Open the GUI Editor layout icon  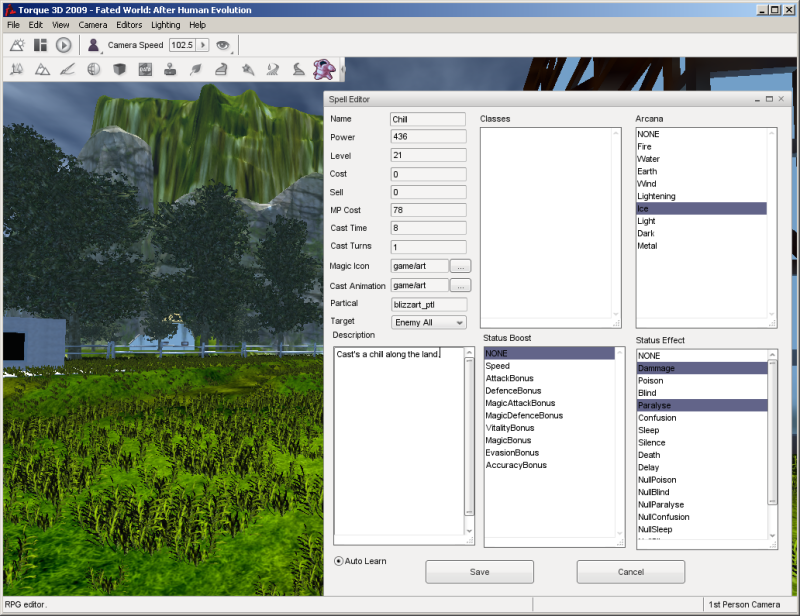40,45
